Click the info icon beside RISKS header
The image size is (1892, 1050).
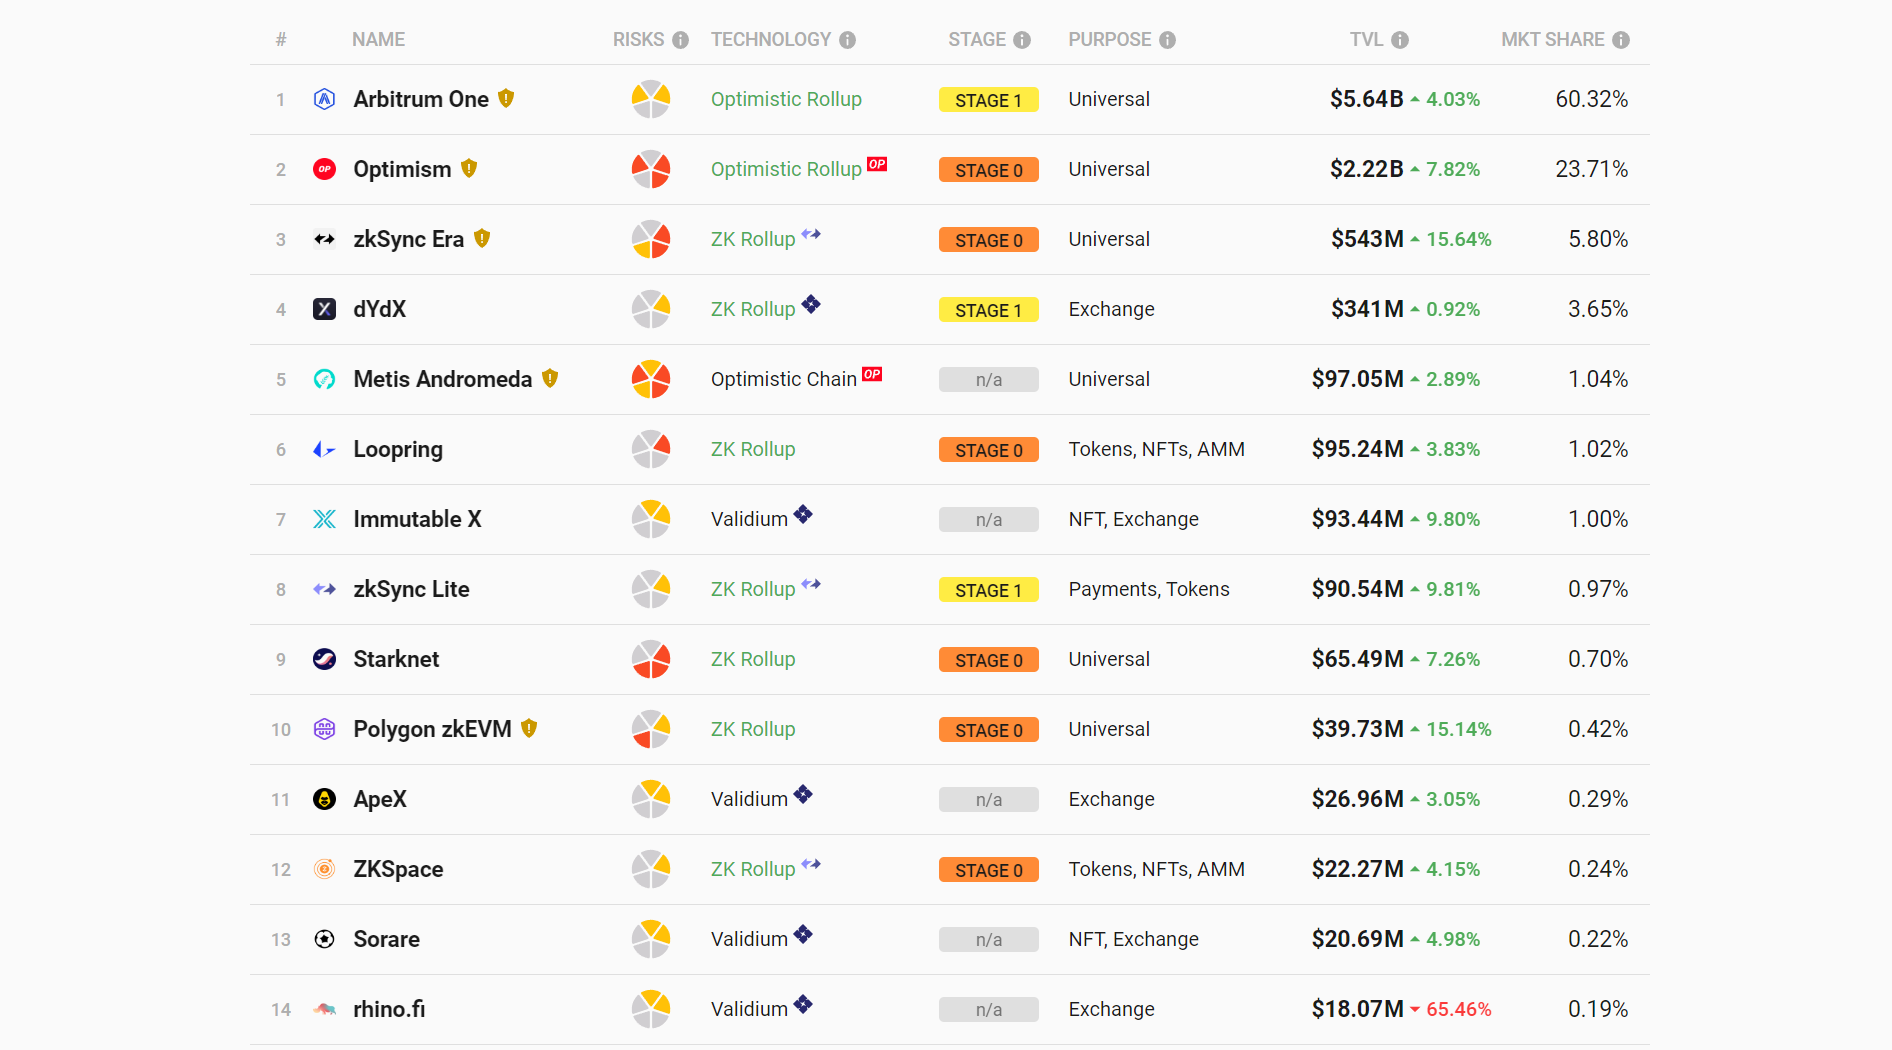681,40
